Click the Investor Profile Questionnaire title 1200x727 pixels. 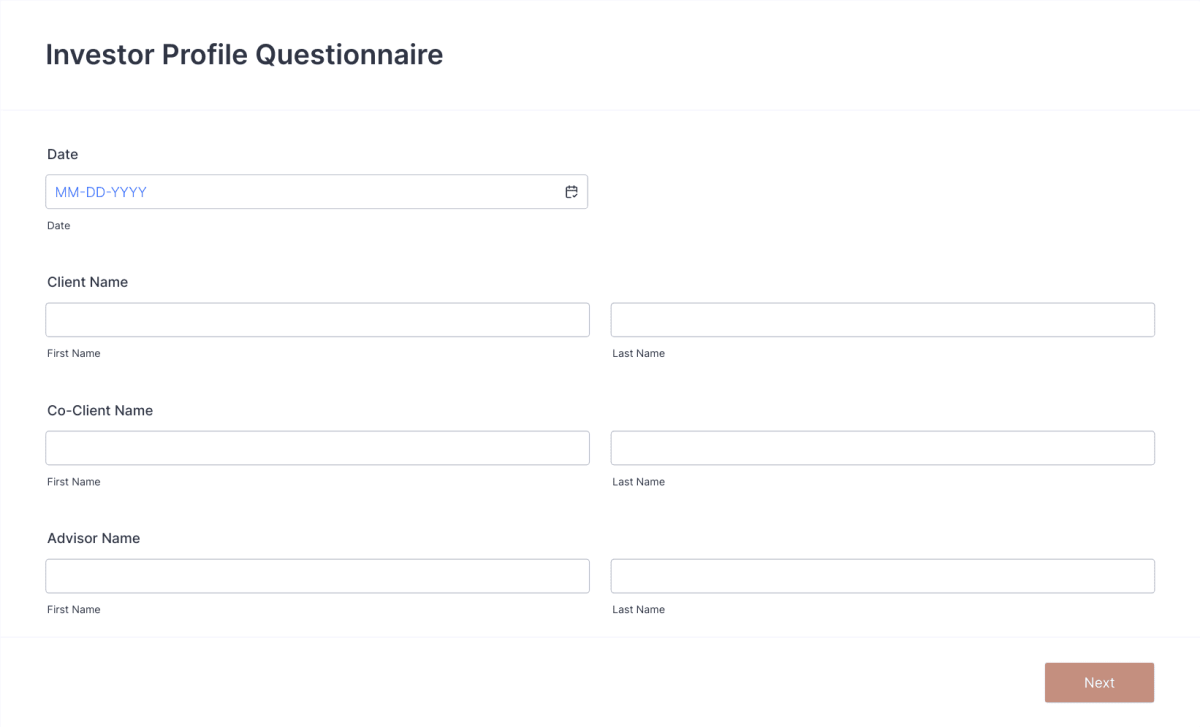tap(244, 55)
